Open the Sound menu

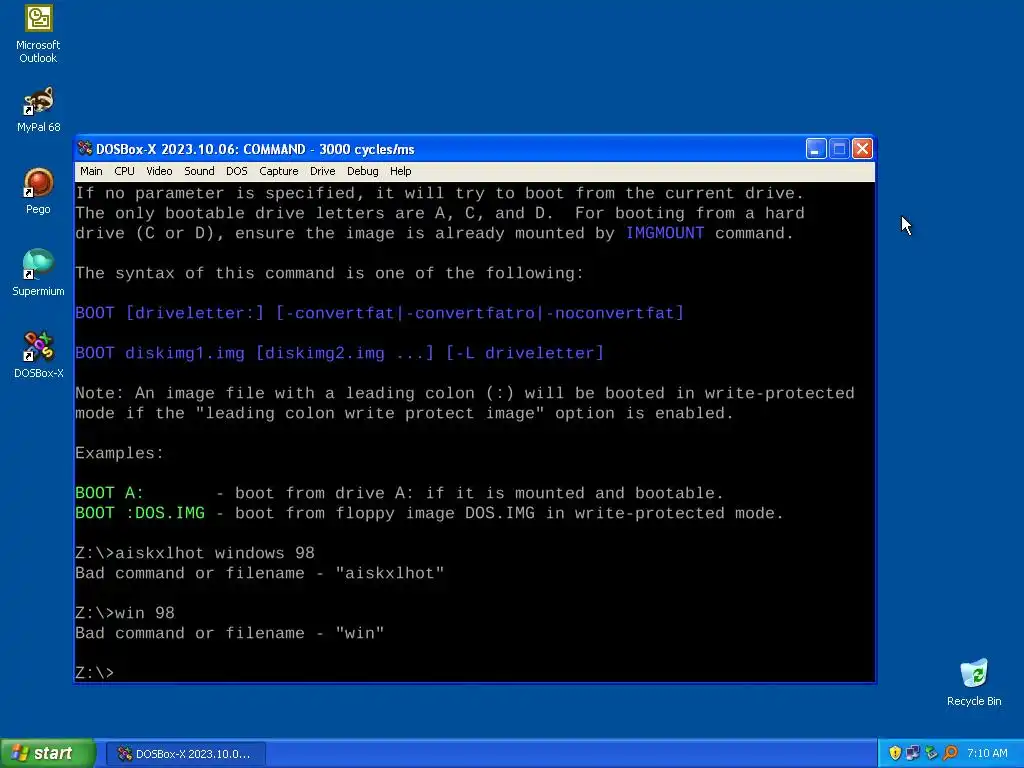pos(199,171)
